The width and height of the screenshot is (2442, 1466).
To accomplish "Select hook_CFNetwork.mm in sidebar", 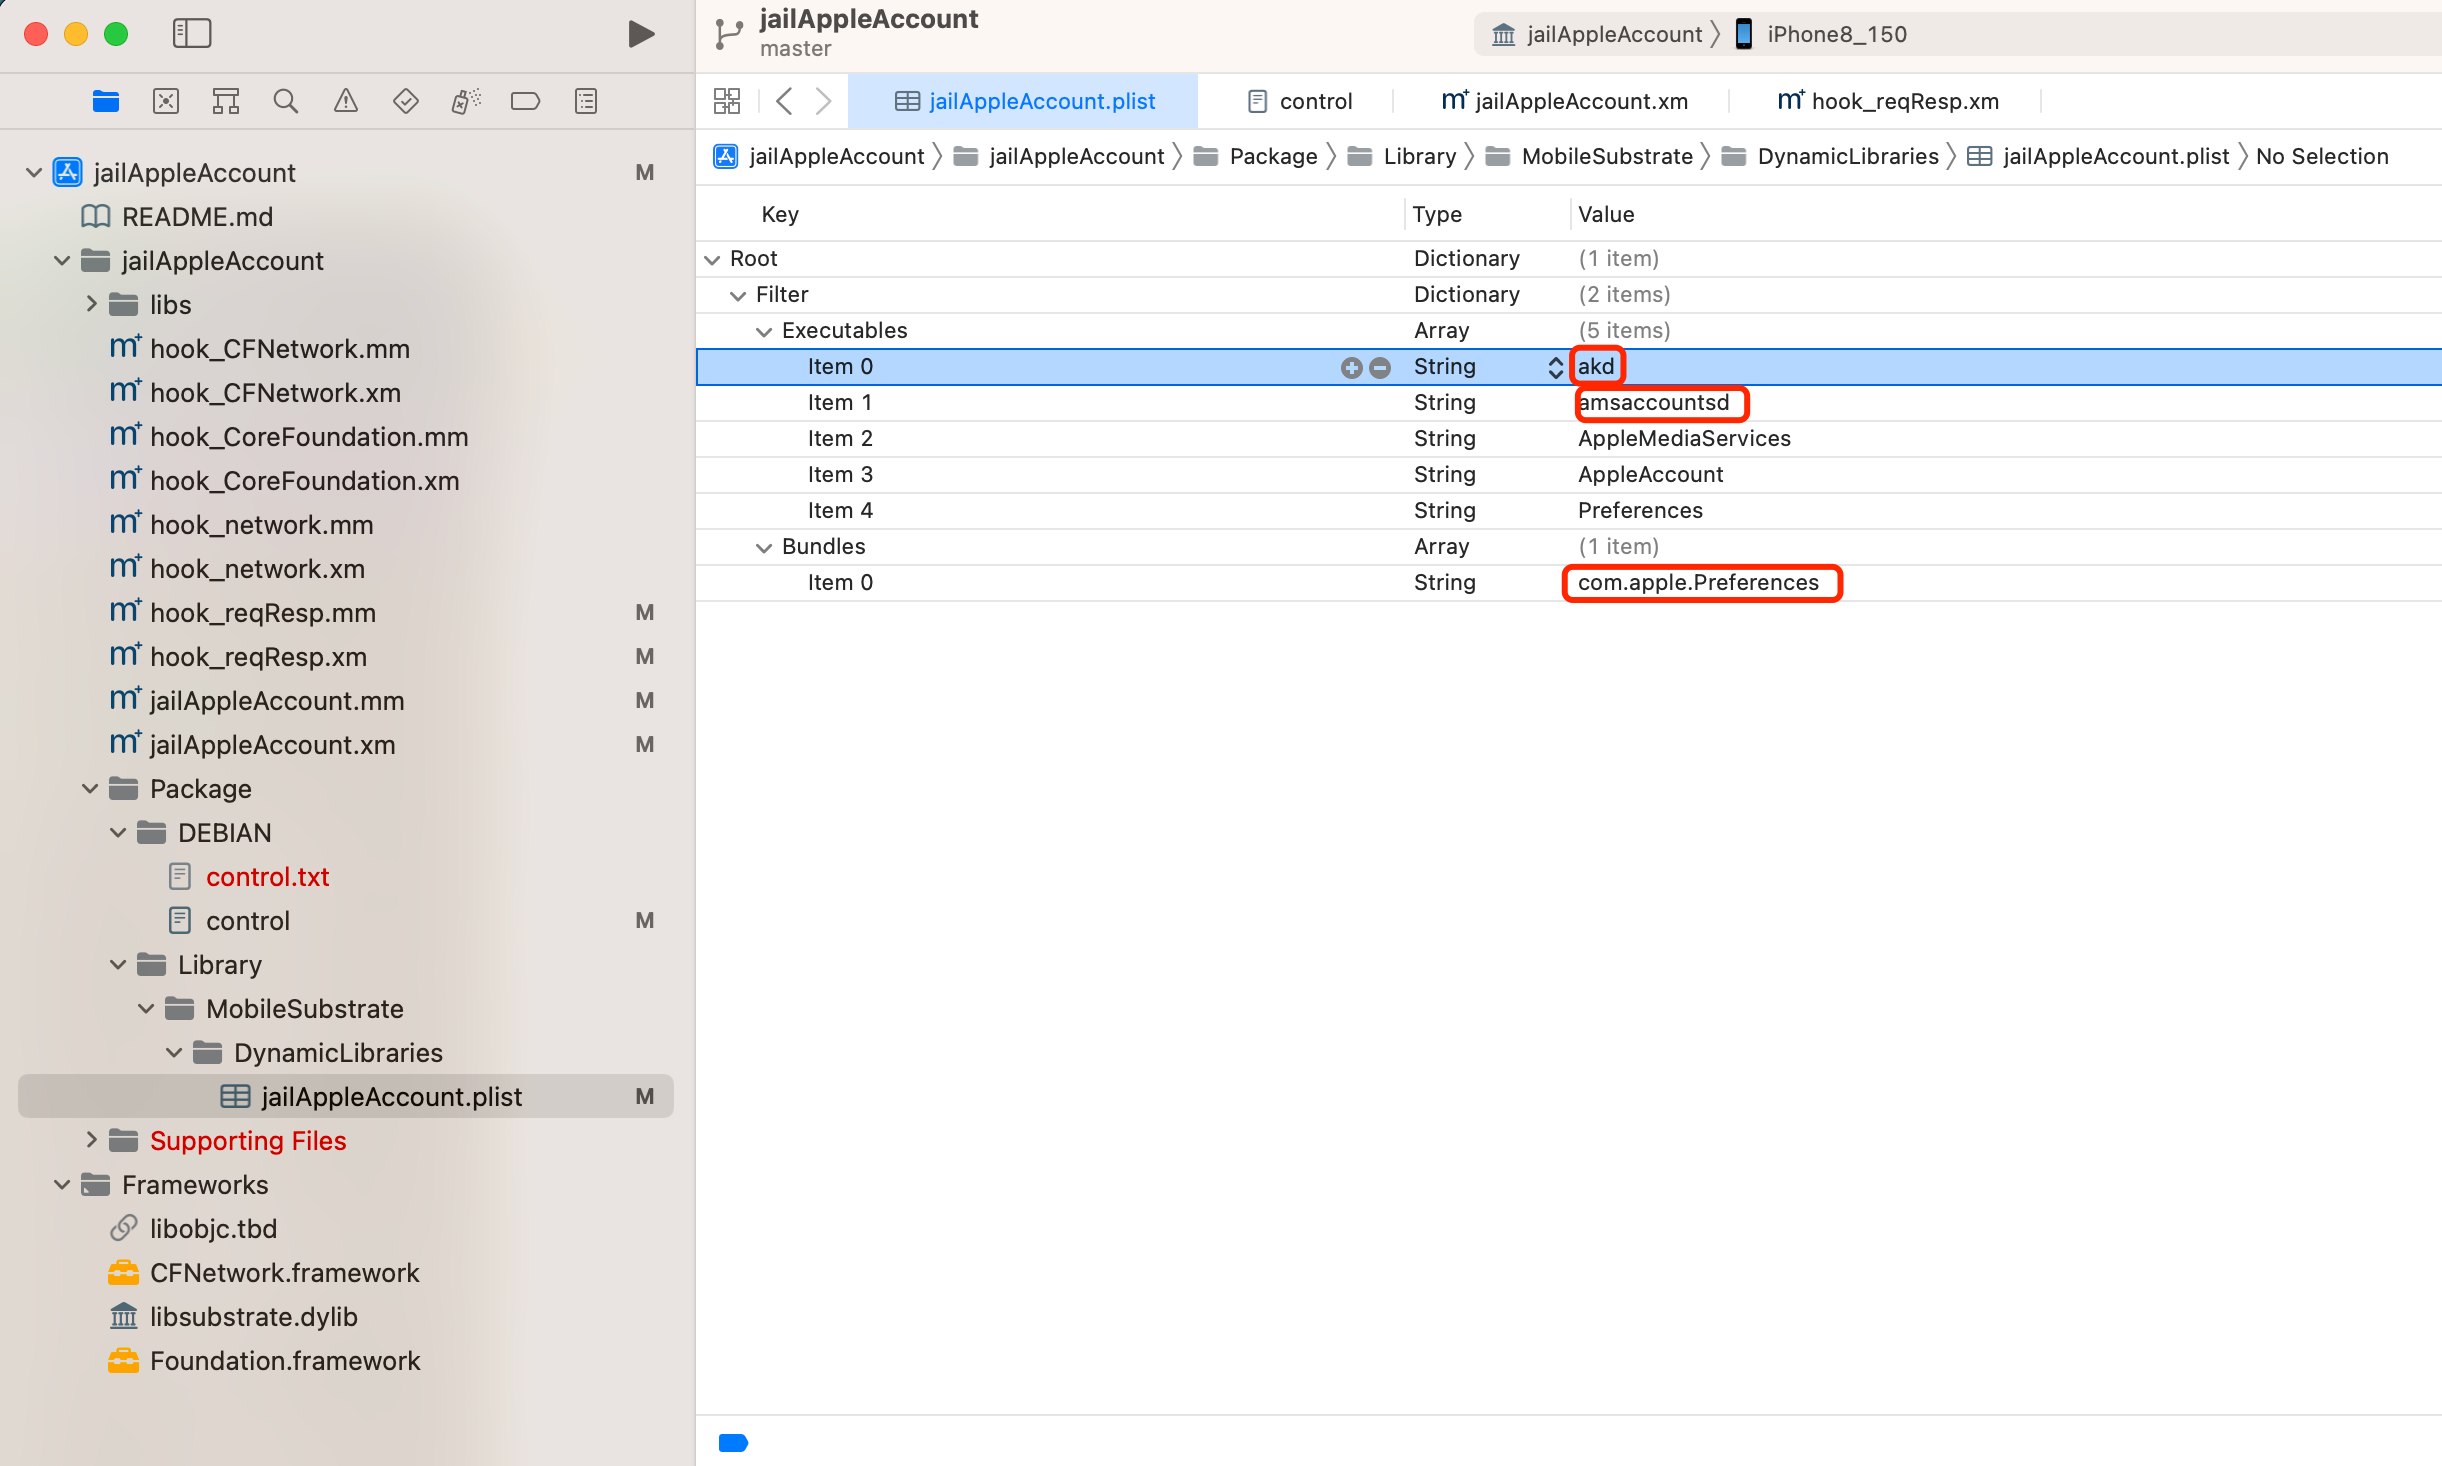I will [x=279, y=347].
